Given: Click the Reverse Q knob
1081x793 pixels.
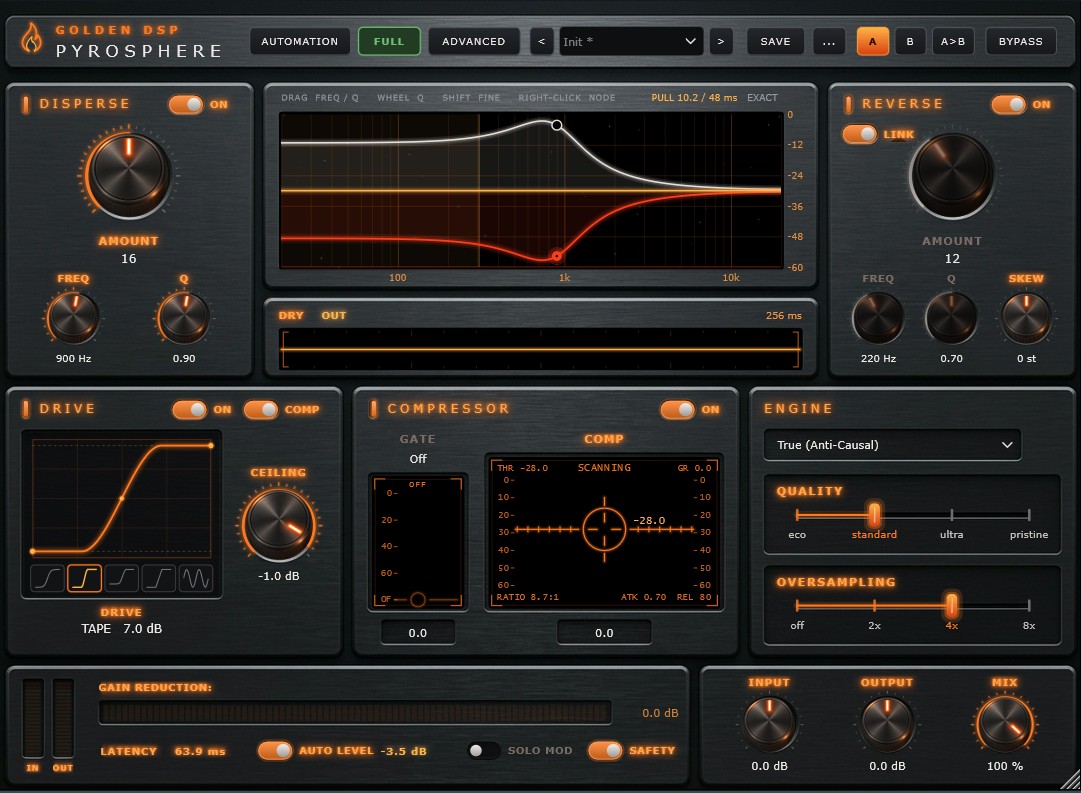Looking at the screenshot, I should [x=951, y=318].
